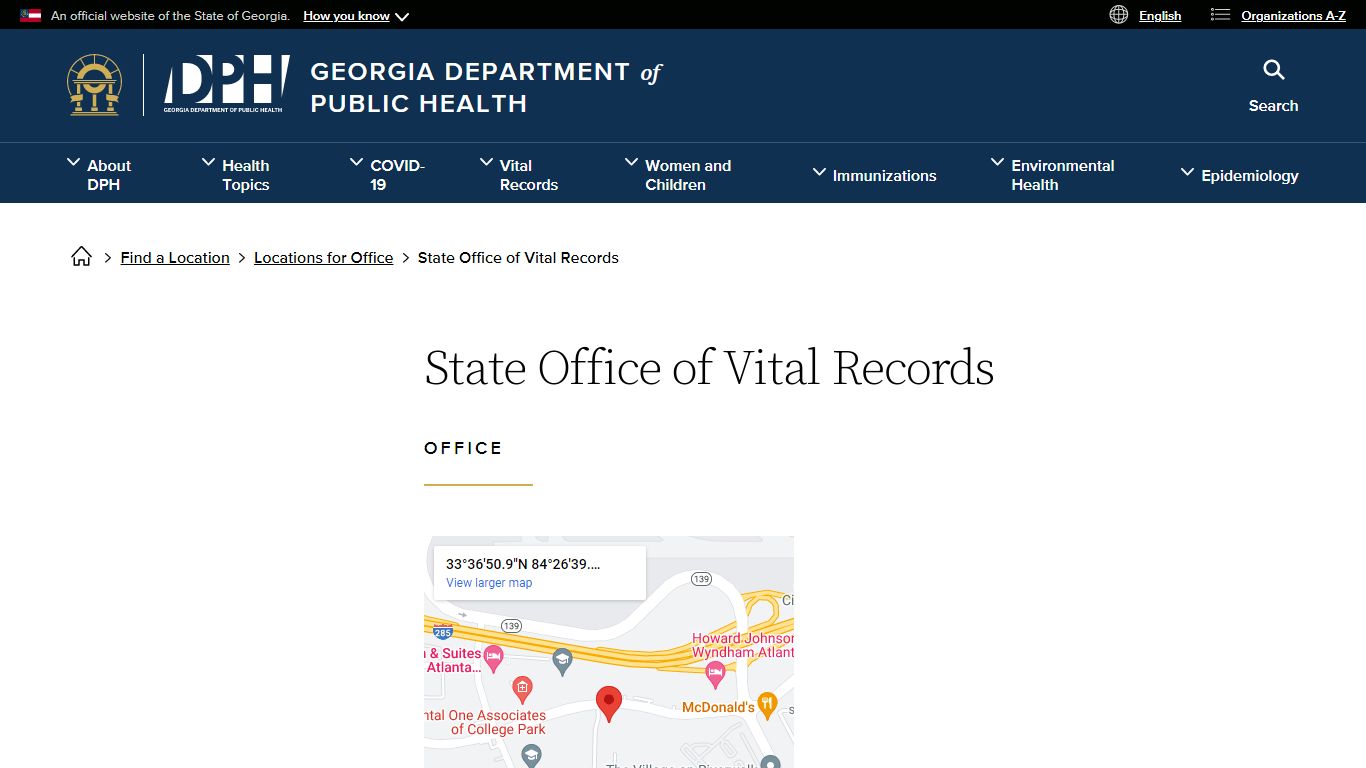Open the Search magnifier icon
Image resolution: width=1366 pixels, height=768 pixels.
pos(1273,70)
